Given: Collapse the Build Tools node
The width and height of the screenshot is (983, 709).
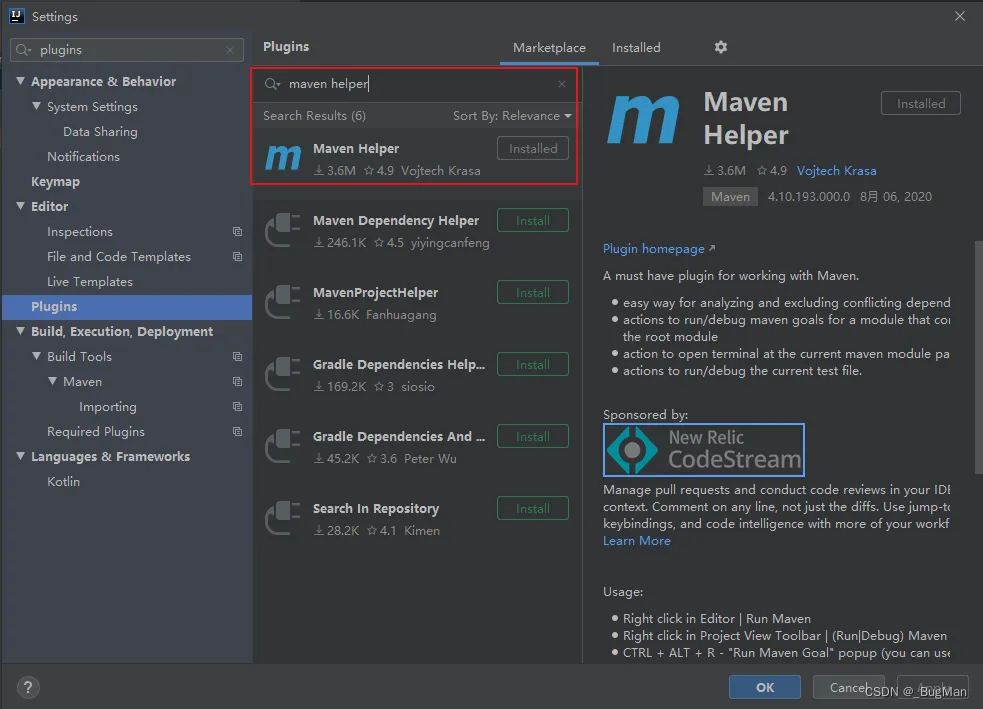Looking at the screenshot, I should pyautogui.click(x=36, y=356).
